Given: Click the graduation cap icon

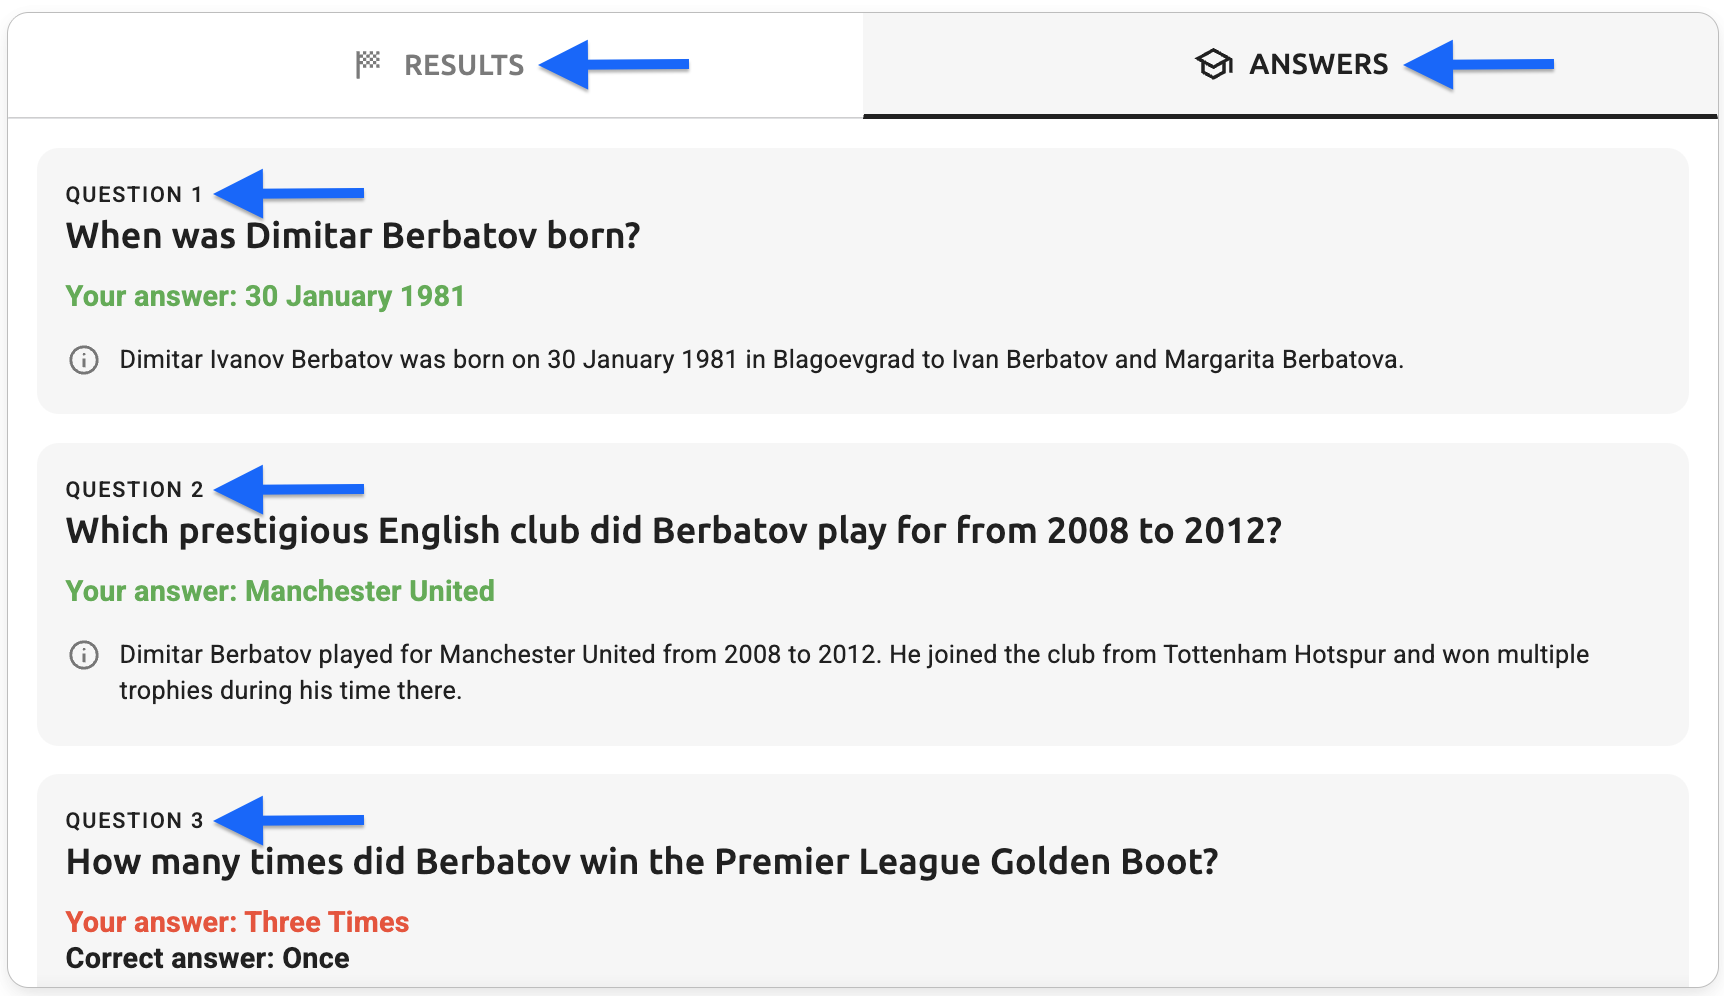Looking at the screenshot, I should (1213, 65).
